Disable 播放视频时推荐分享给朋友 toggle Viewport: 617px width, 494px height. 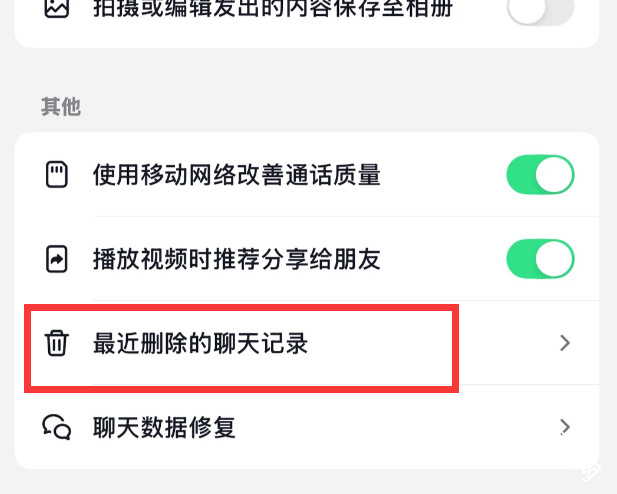540,260
